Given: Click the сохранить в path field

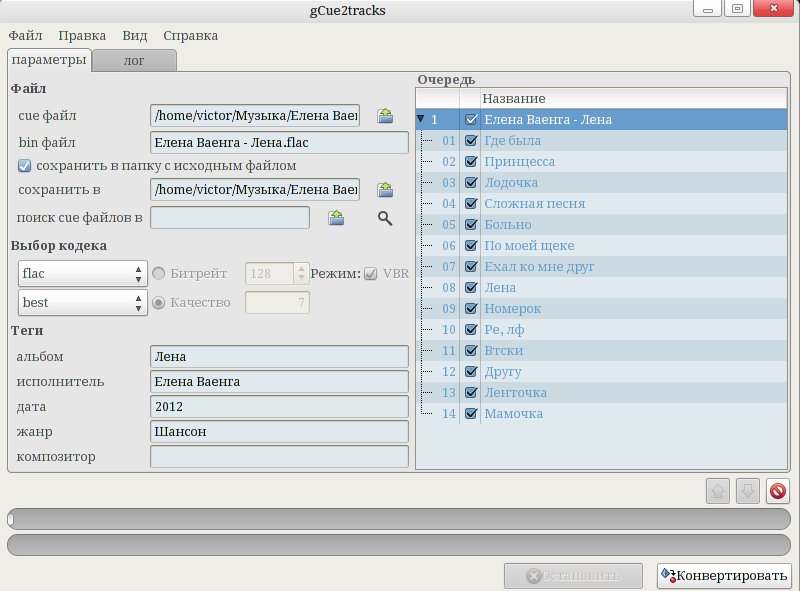Looking at the screenshot, I should click(255, 190).
